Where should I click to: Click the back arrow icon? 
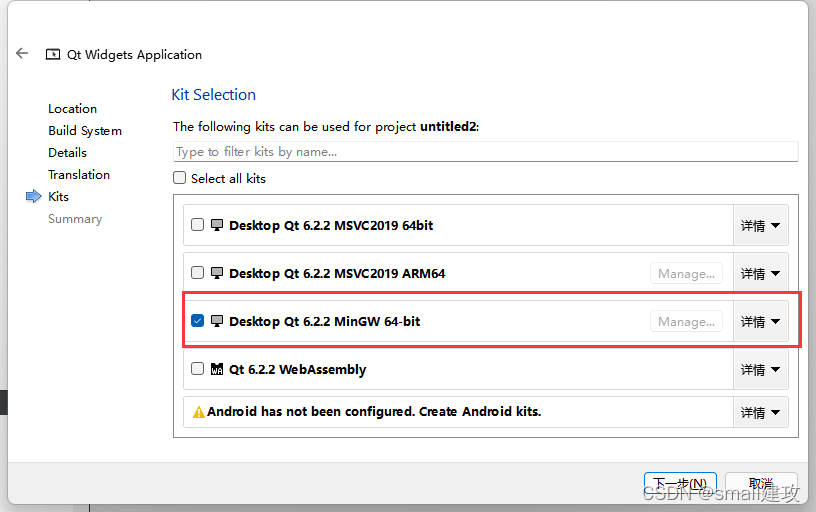coord(22,53)
